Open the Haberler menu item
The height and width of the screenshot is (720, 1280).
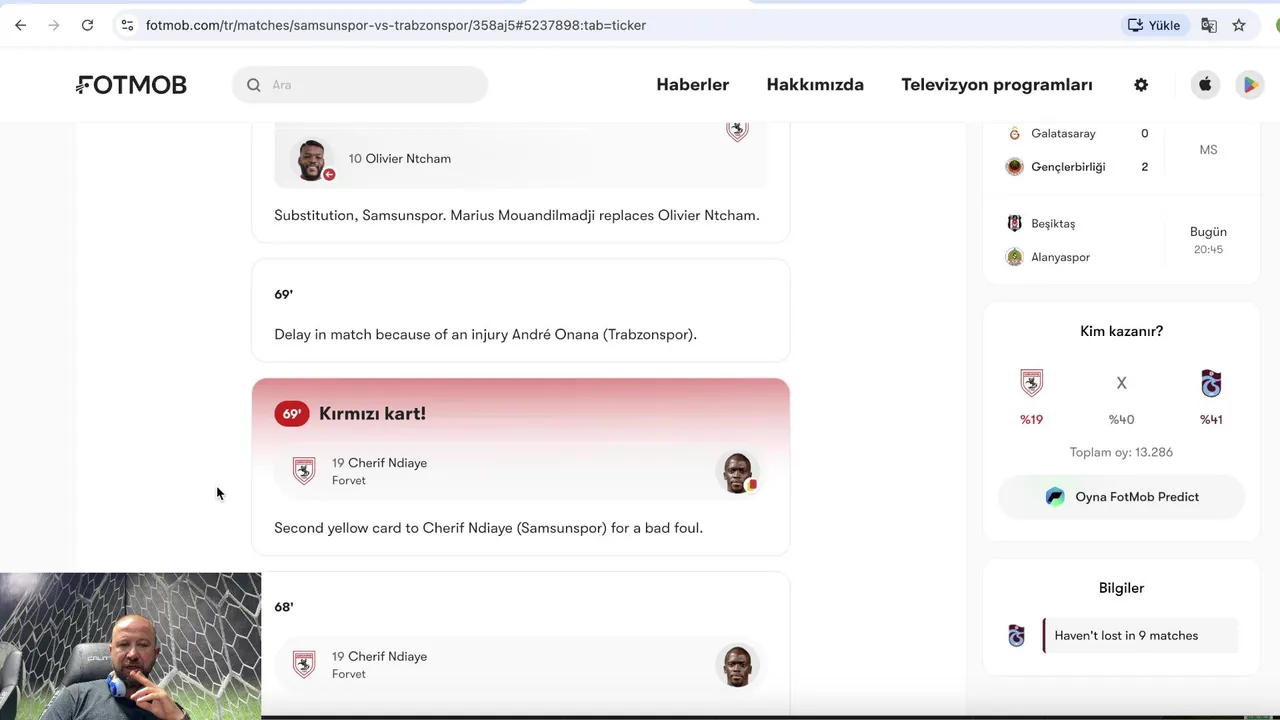tap(692, 85)
